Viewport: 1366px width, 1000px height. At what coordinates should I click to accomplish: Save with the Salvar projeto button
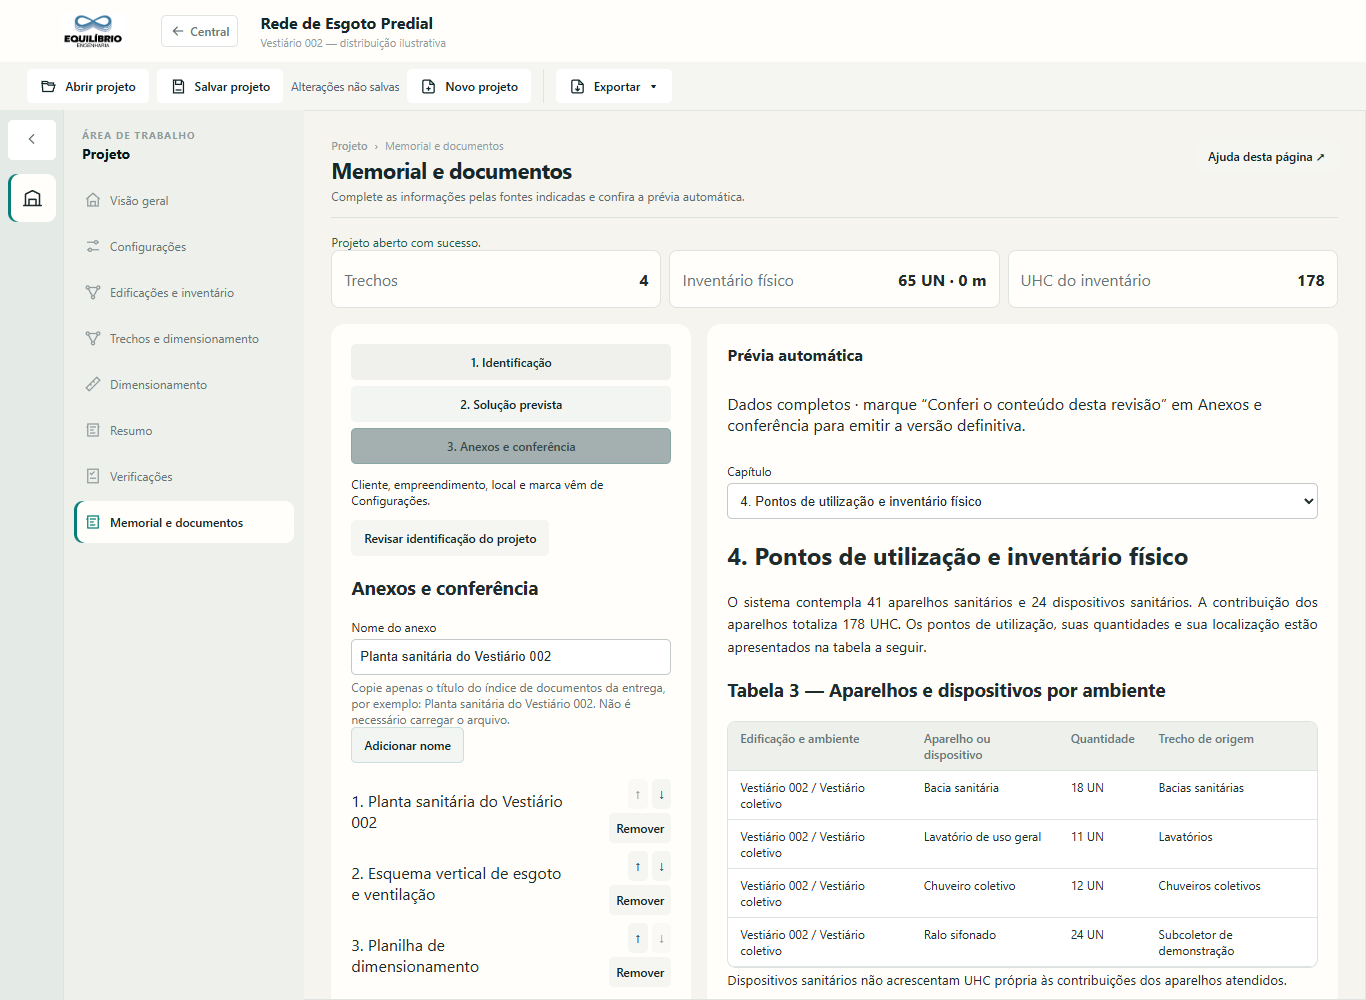[x=220, y=86]
